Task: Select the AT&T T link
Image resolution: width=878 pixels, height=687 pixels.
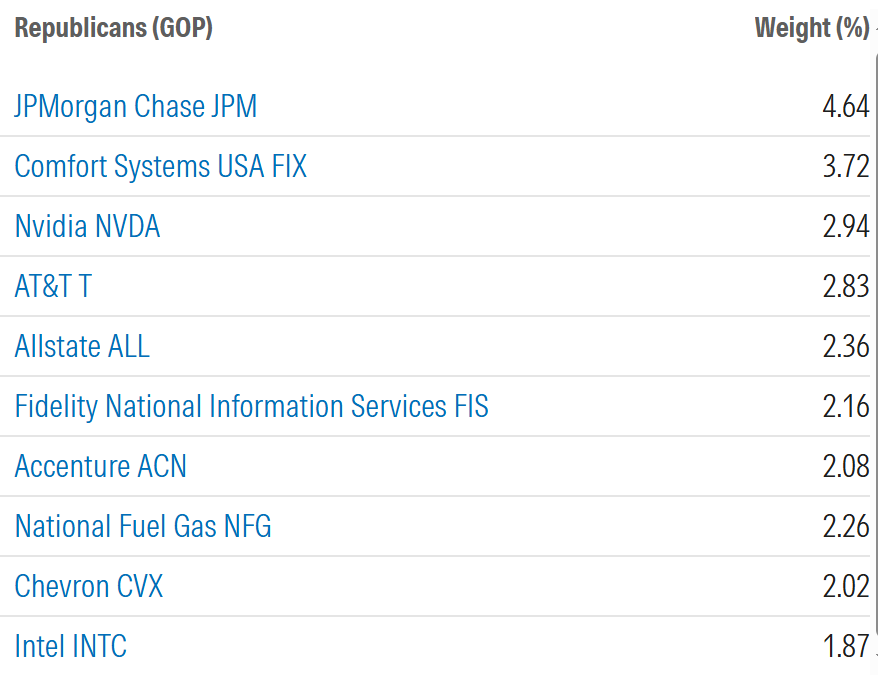Action: click(x=53, y=286)
